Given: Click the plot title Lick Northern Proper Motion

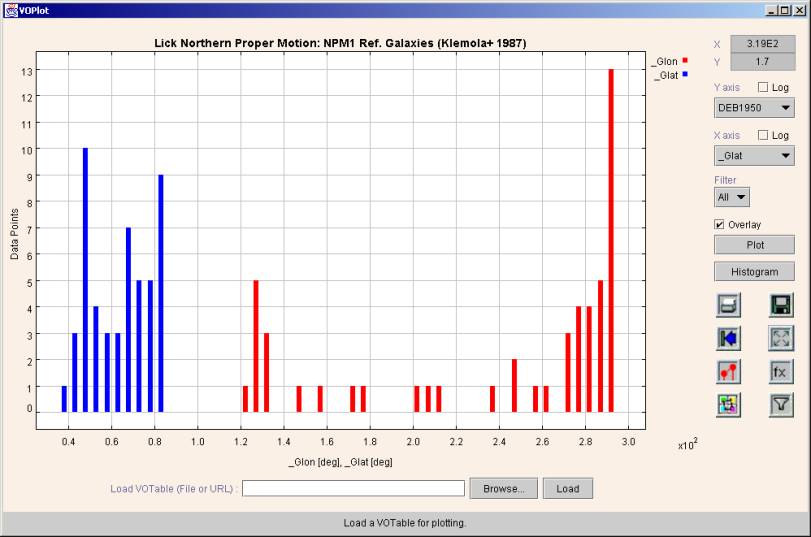Looking at the screenshot, I should 340,43.
